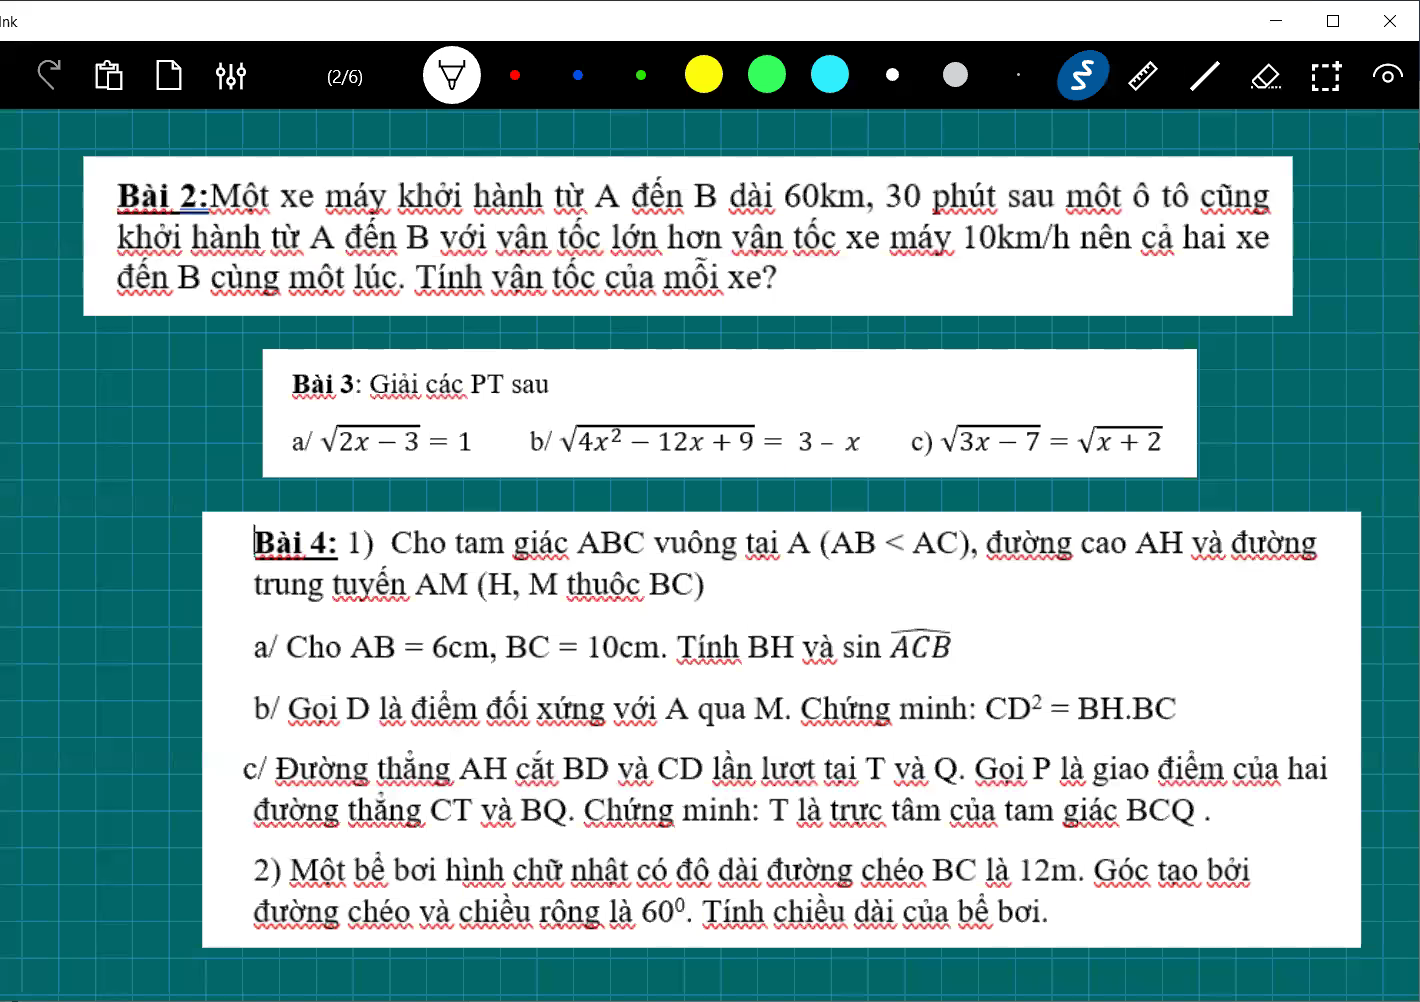Select the large grey pen dot
This screenshot has height=1002, width=1420.
(x=956, y=74)
